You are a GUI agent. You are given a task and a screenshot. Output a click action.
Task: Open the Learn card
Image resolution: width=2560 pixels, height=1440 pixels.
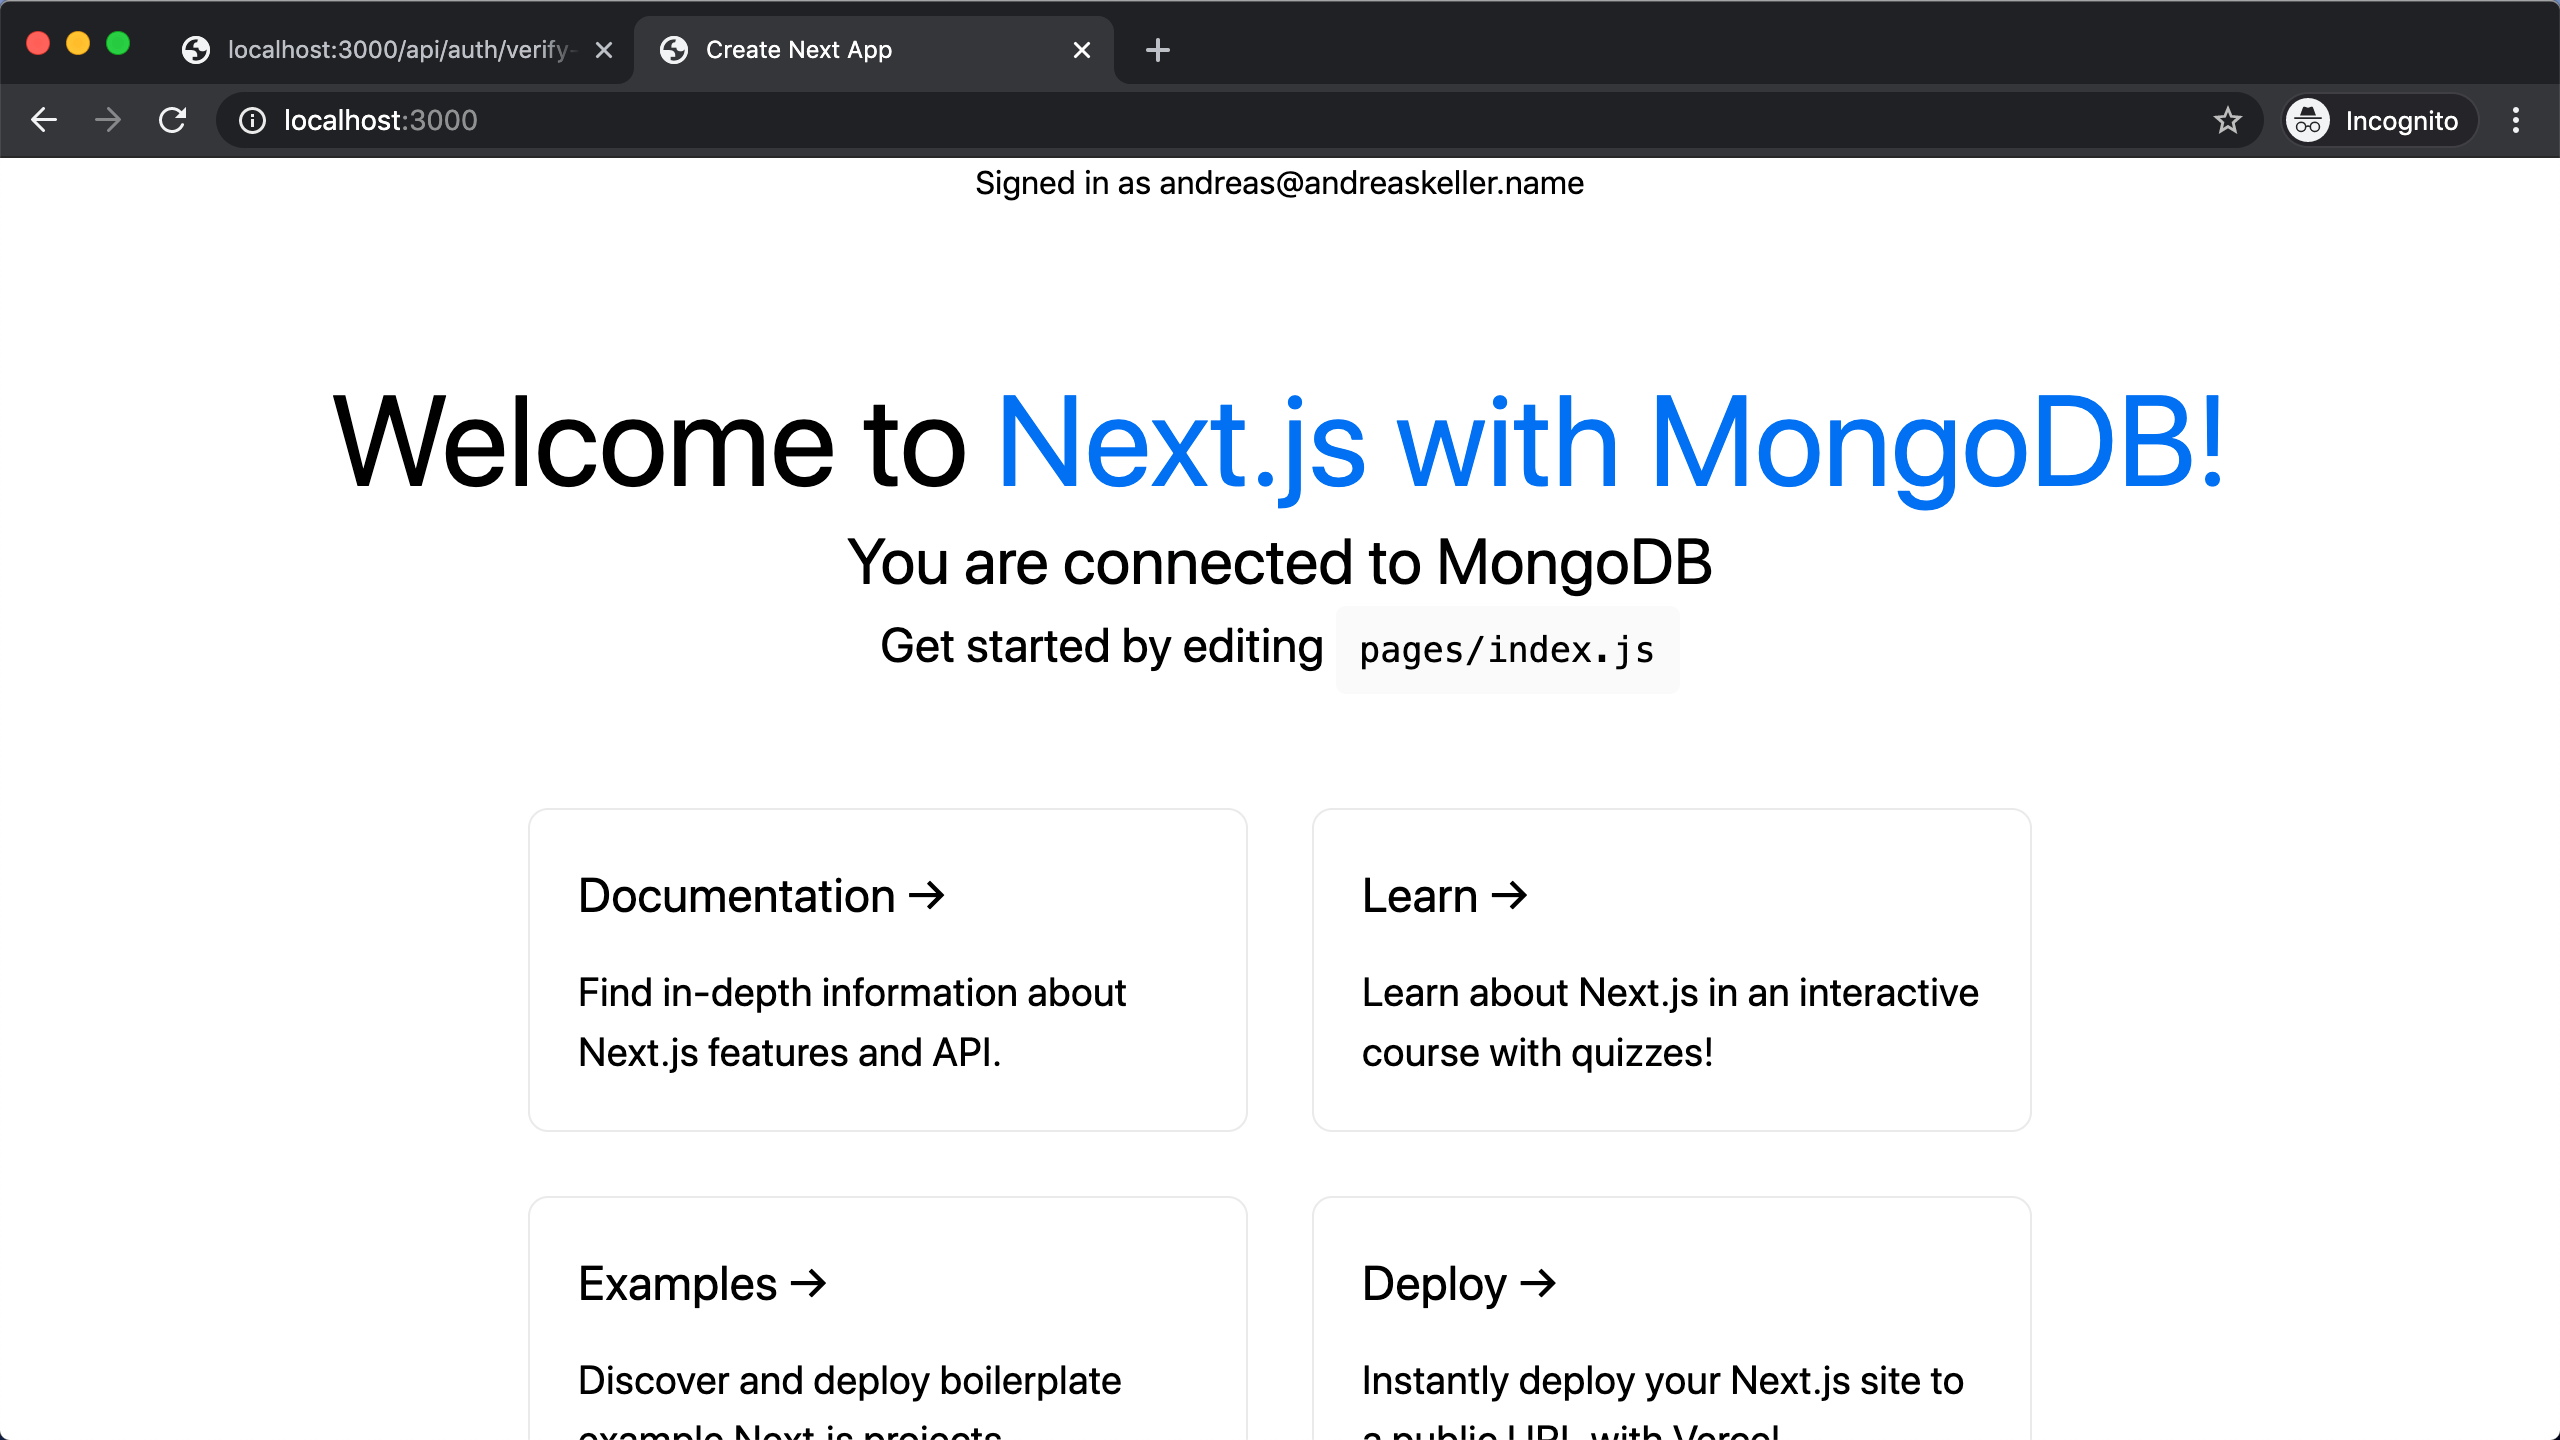click(x=1672, y=970)
